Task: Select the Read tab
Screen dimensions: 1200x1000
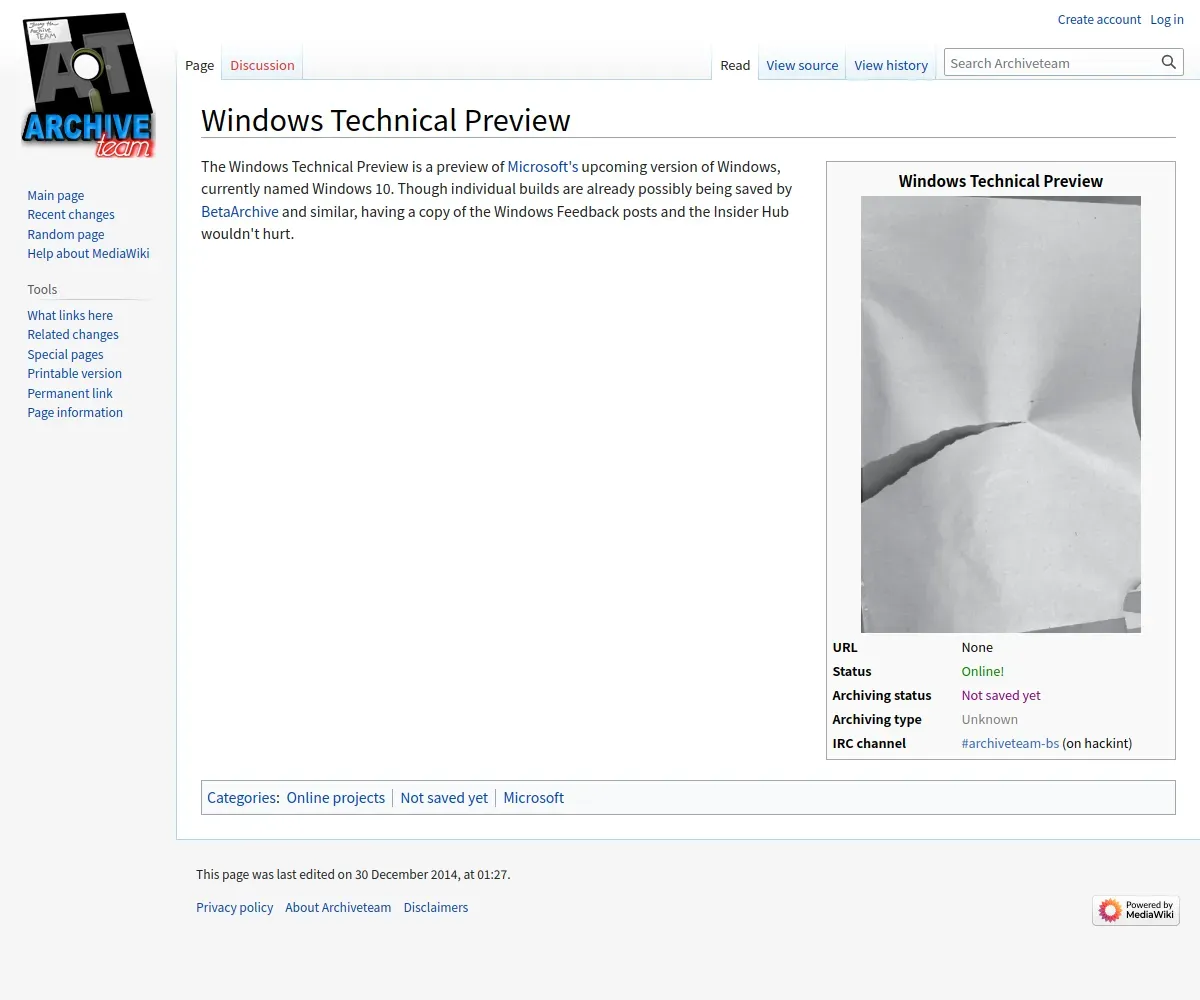Action: pyautogui.click(x=735, y=65)
